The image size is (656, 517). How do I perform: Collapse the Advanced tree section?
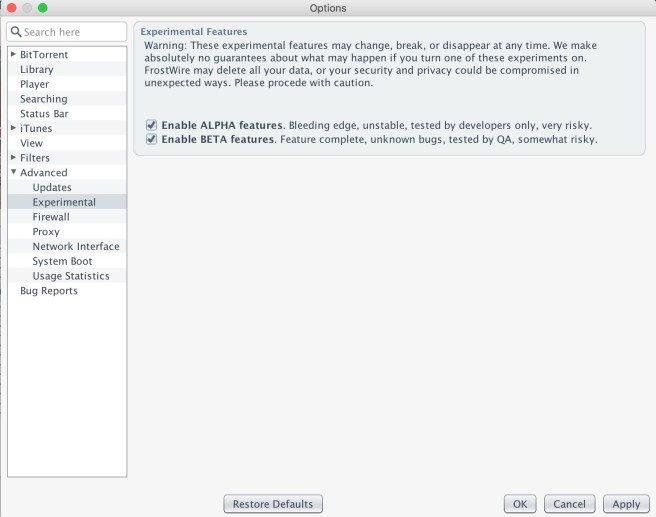[13, 173]
